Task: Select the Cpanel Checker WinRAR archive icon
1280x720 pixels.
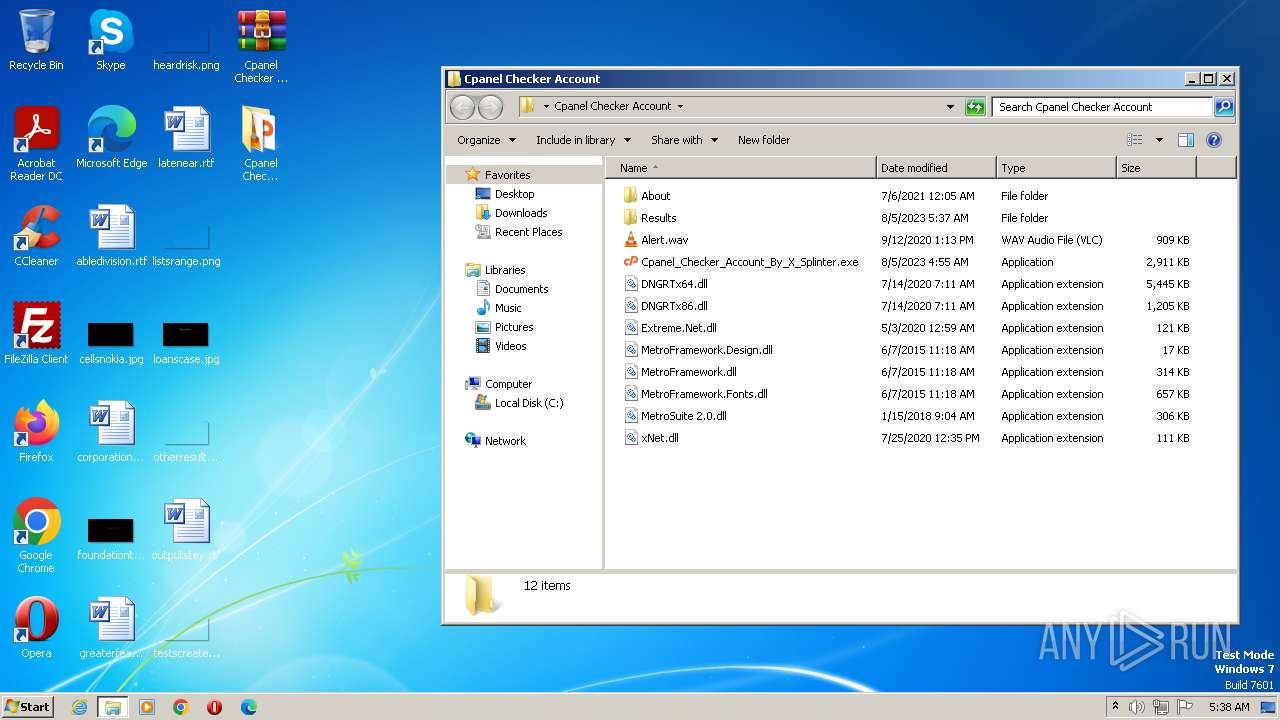Action: tap(261, 46)
